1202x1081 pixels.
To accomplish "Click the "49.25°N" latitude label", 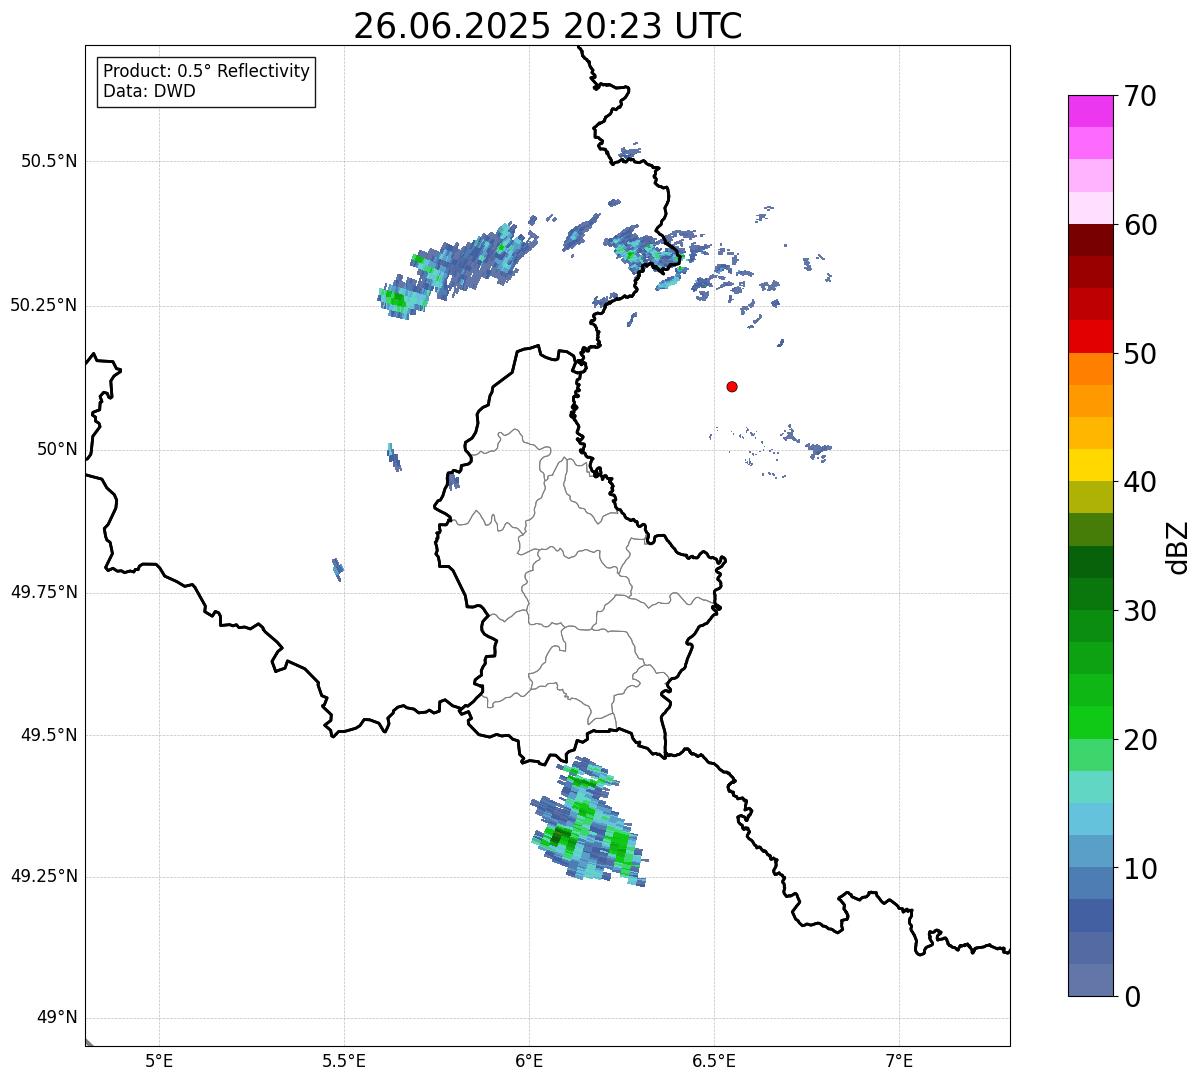I will tap(43, 876).
